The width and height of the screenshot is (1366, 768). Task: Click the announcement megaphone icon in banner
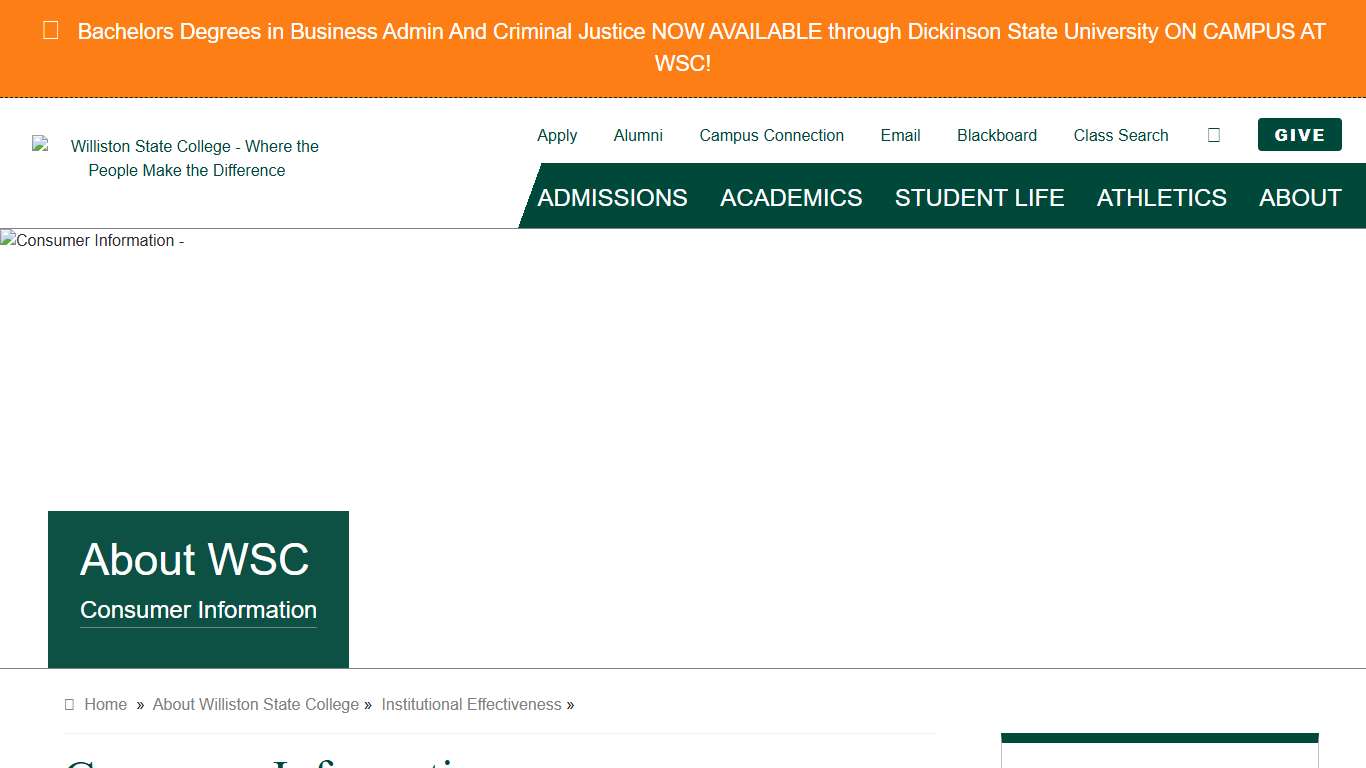click(x=50, y=31)
